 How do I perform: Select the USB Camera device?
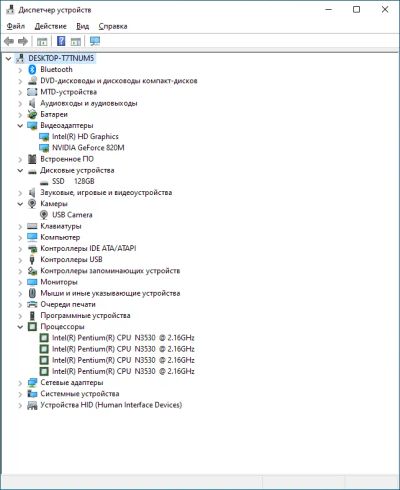tap(72, 215)
